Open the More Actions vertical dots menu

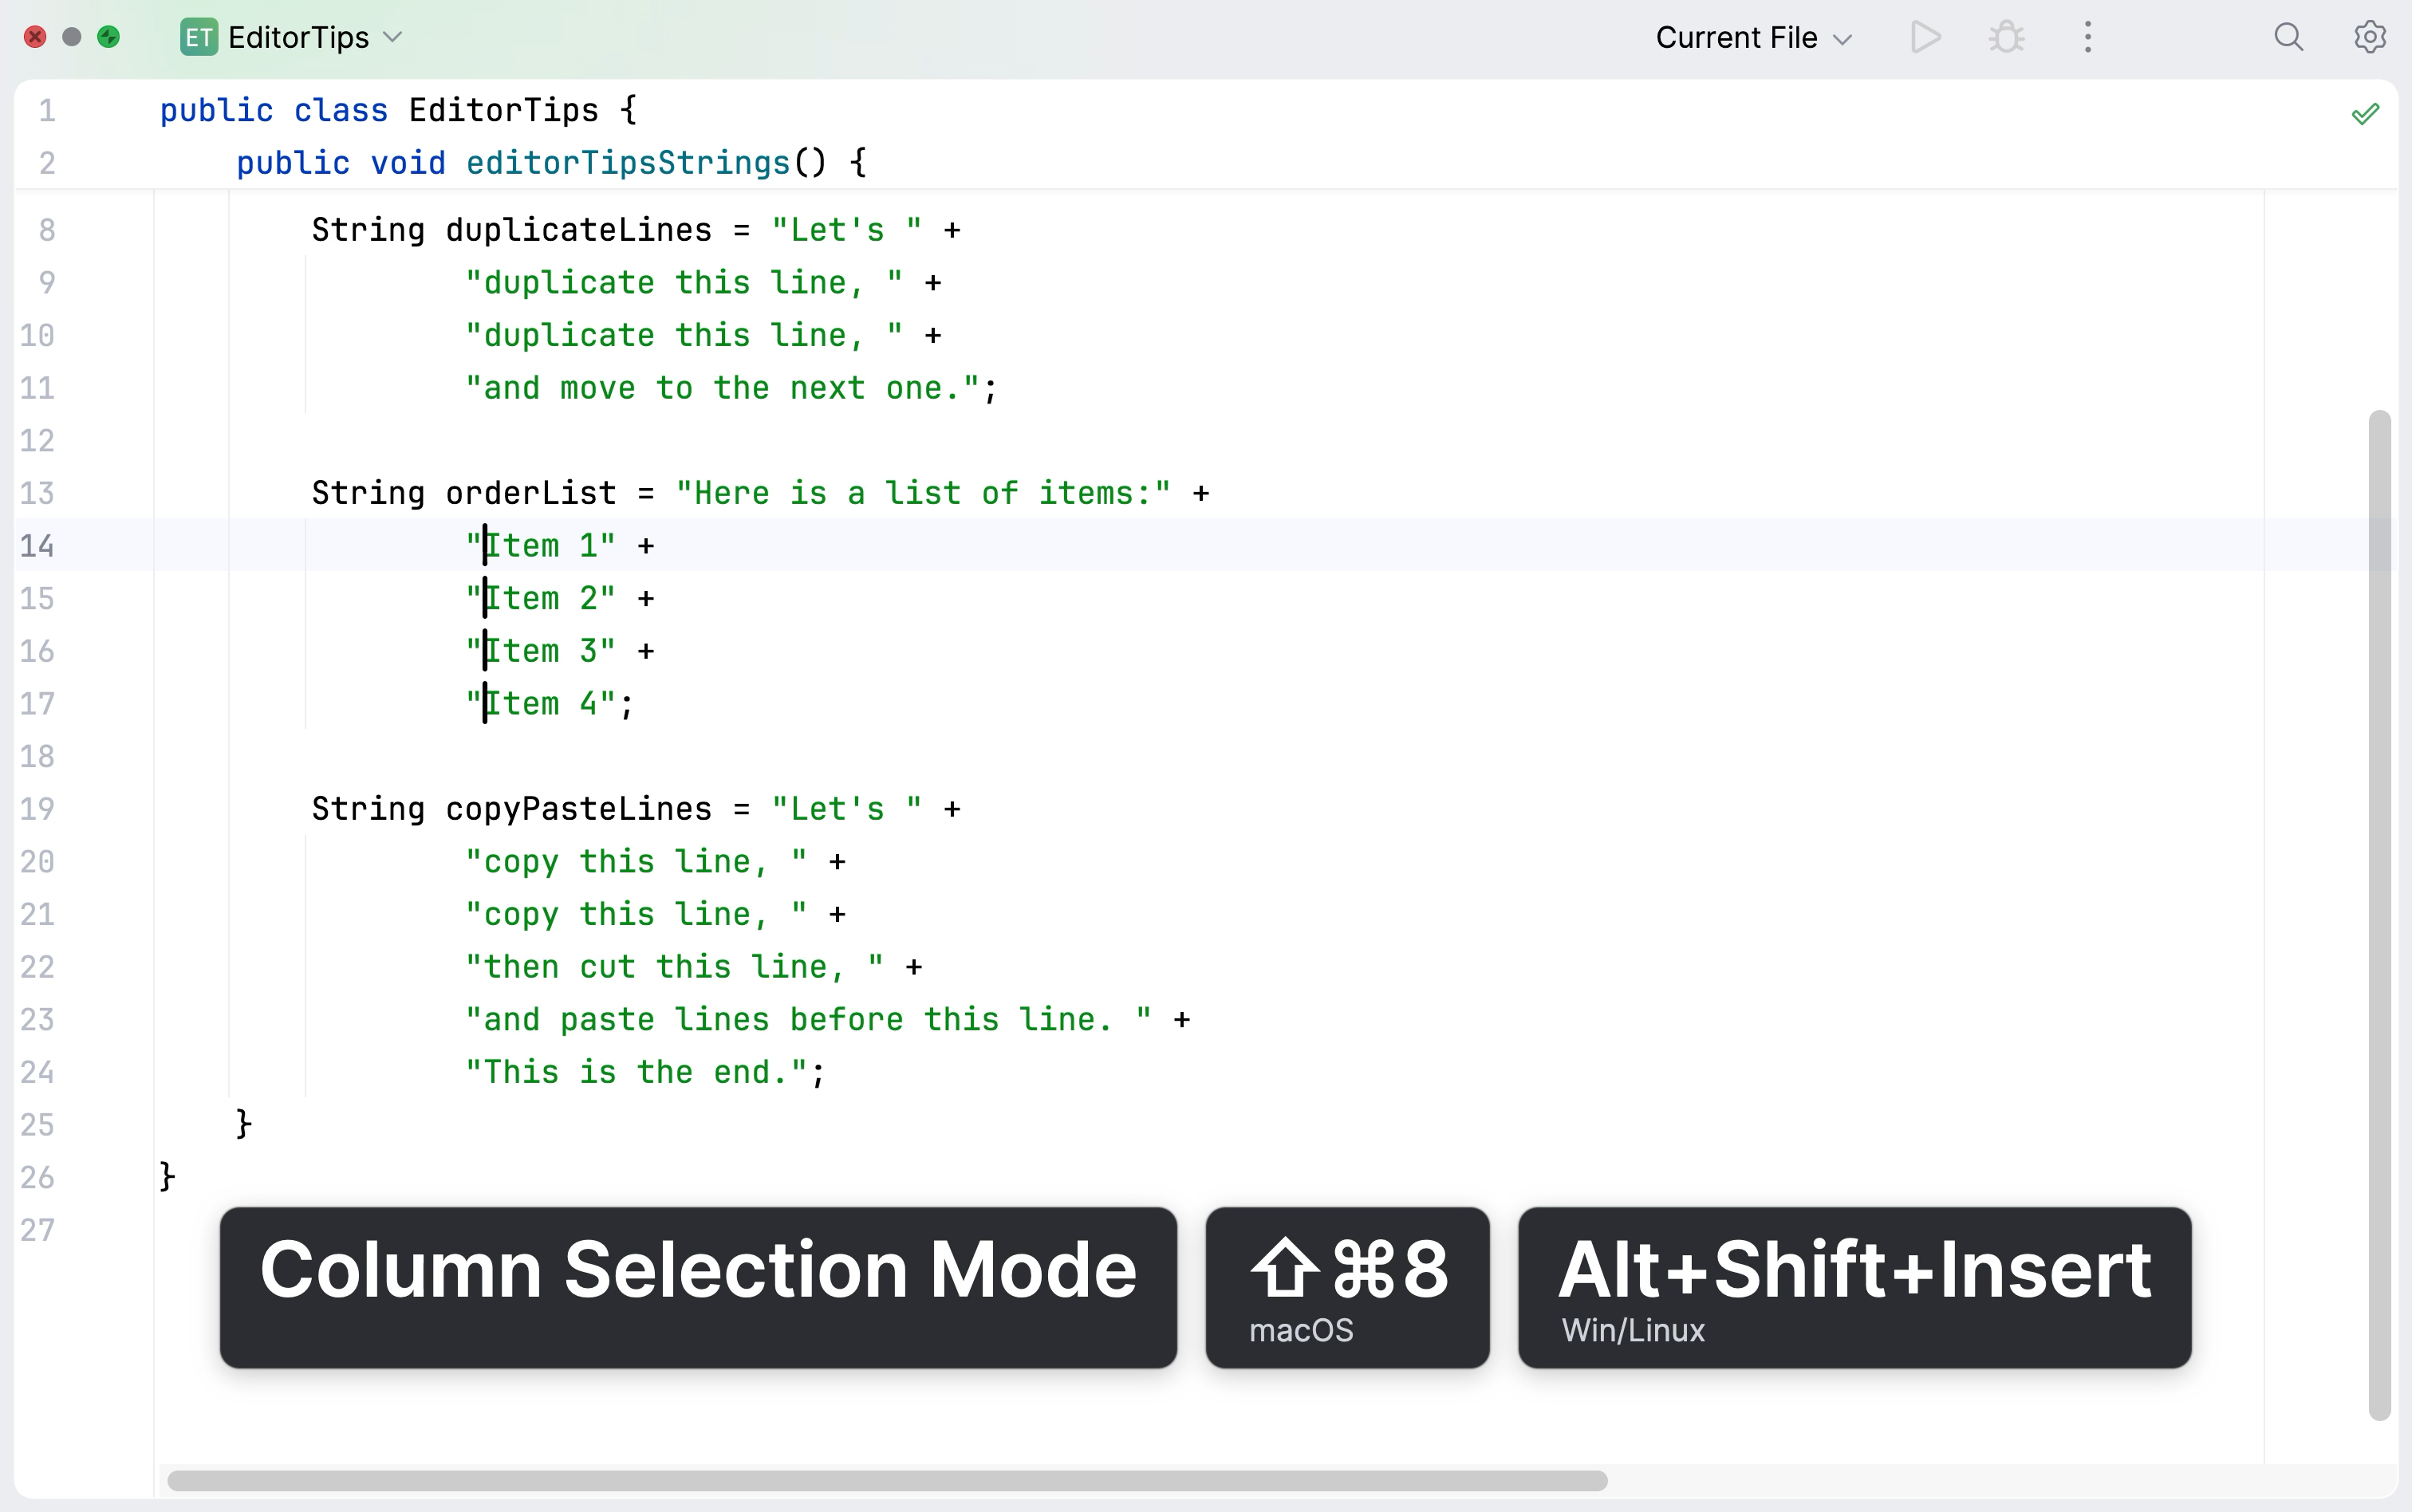(x=2087, y=38)
